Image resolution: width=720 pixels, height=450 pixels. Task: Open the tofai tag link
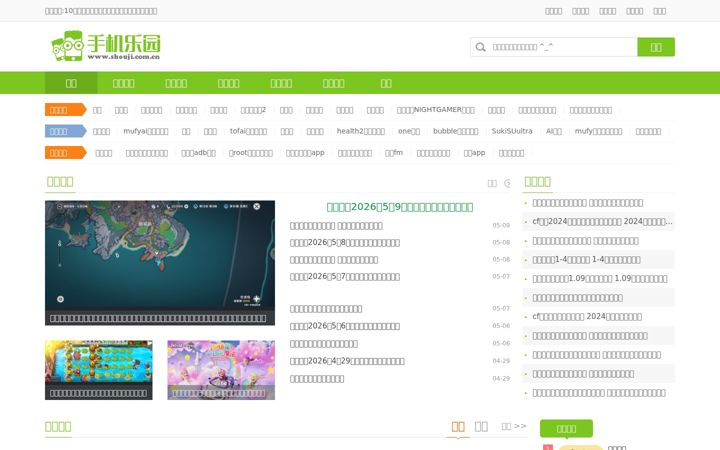pyautogui.click(x=248, y=131)
